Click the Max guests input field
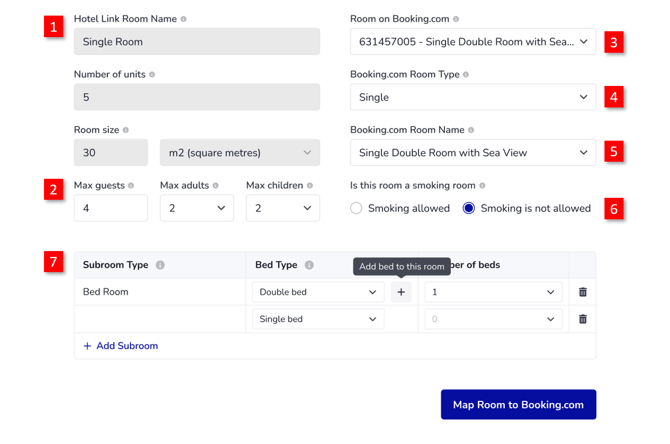The image size is (670, 444). (x=110, y=208)
